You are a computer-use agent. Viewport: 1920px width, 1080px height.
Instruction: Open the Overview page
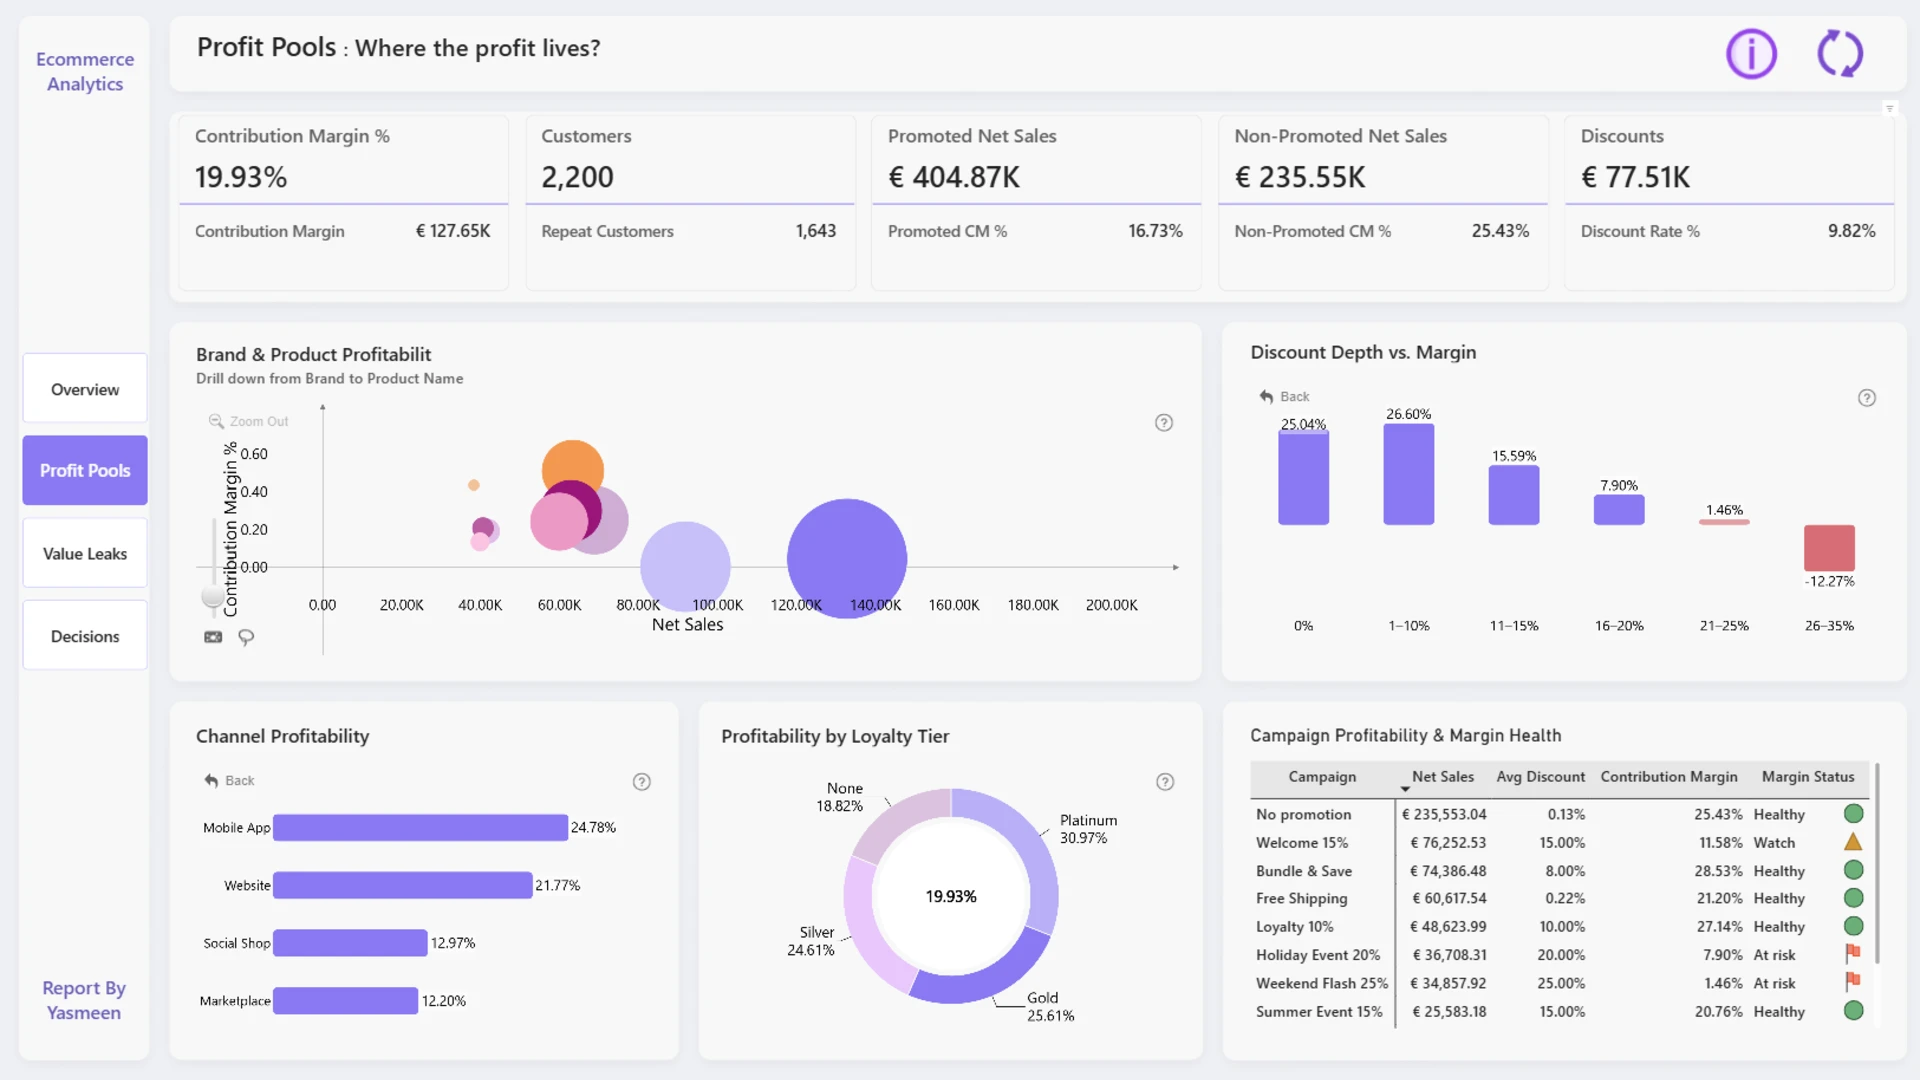pyautogui.click(x=85, y=388)
